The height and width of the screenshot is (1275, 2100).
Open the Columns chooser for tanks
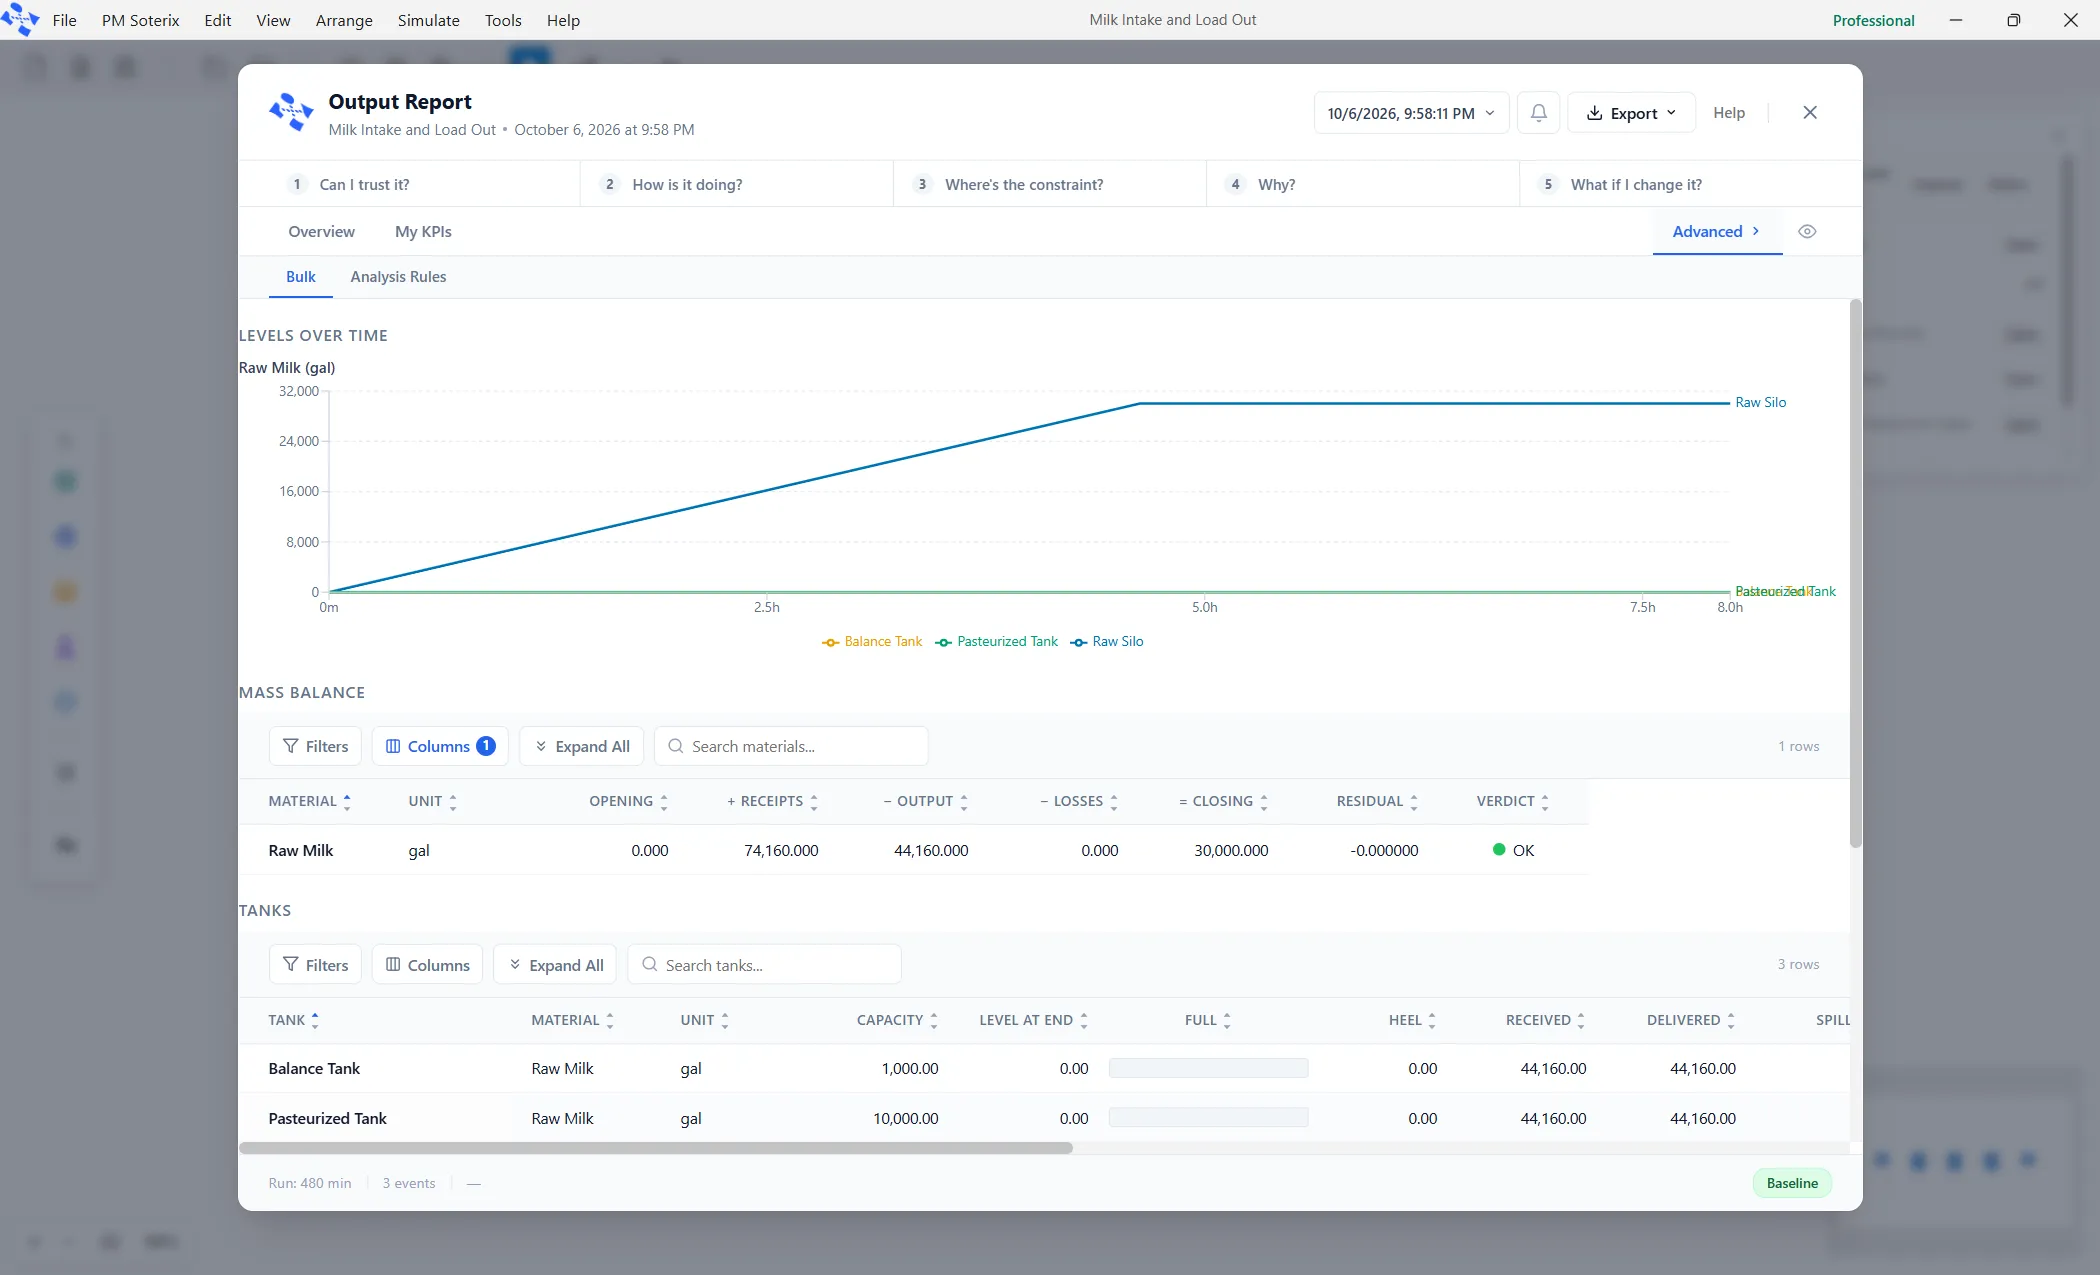pyautogui.click(x=427, y=965)
